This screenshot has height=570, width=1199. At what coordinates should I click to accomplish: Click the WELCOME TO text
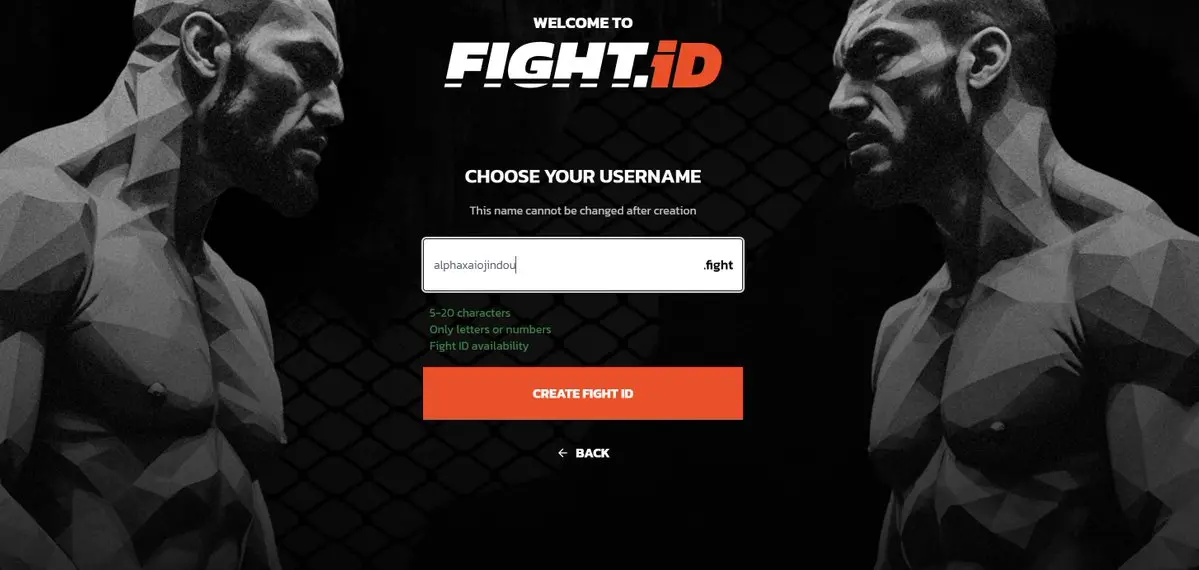[583, 23]
